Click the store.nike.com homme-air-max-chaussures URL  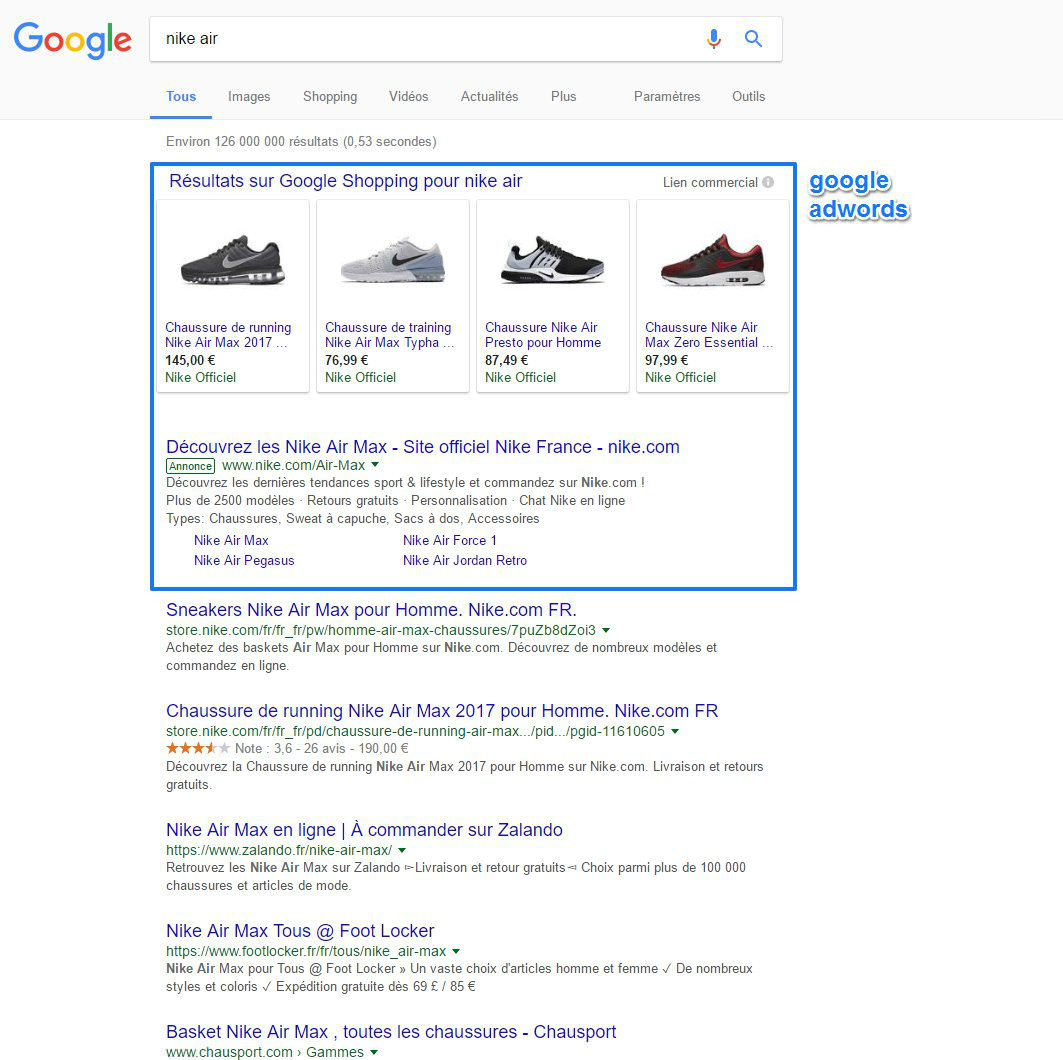coord(381,630)
